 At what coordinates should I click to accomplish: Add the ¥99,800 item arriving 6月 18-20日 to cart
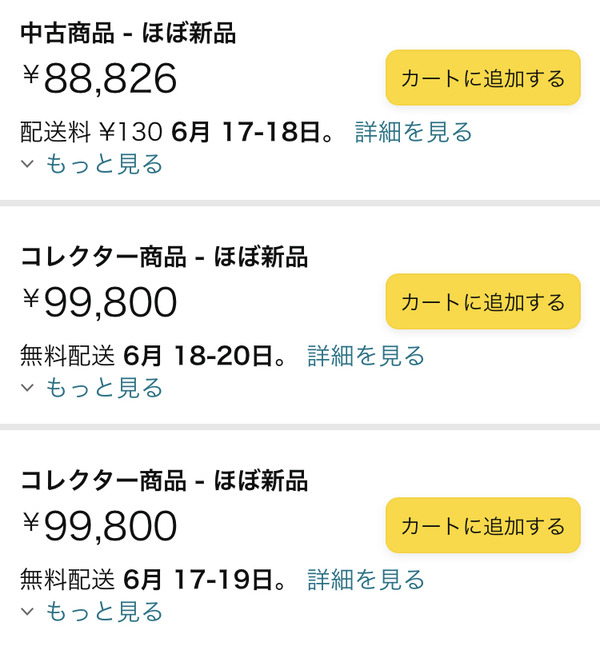[x=483, y=301]
